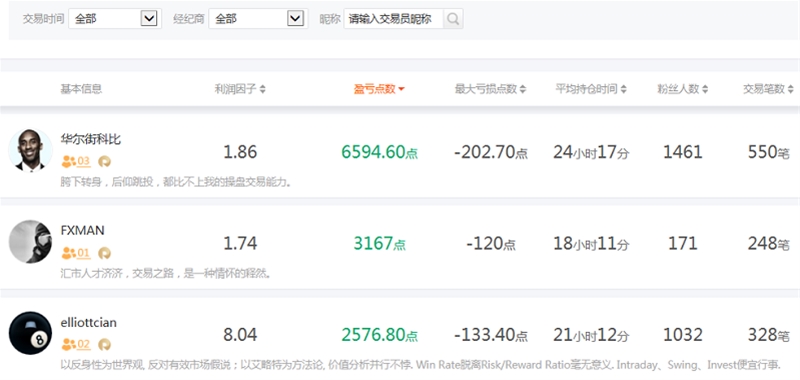Click fans count 1461
This screenshot has width=800, height=380.
click(683, 152)
